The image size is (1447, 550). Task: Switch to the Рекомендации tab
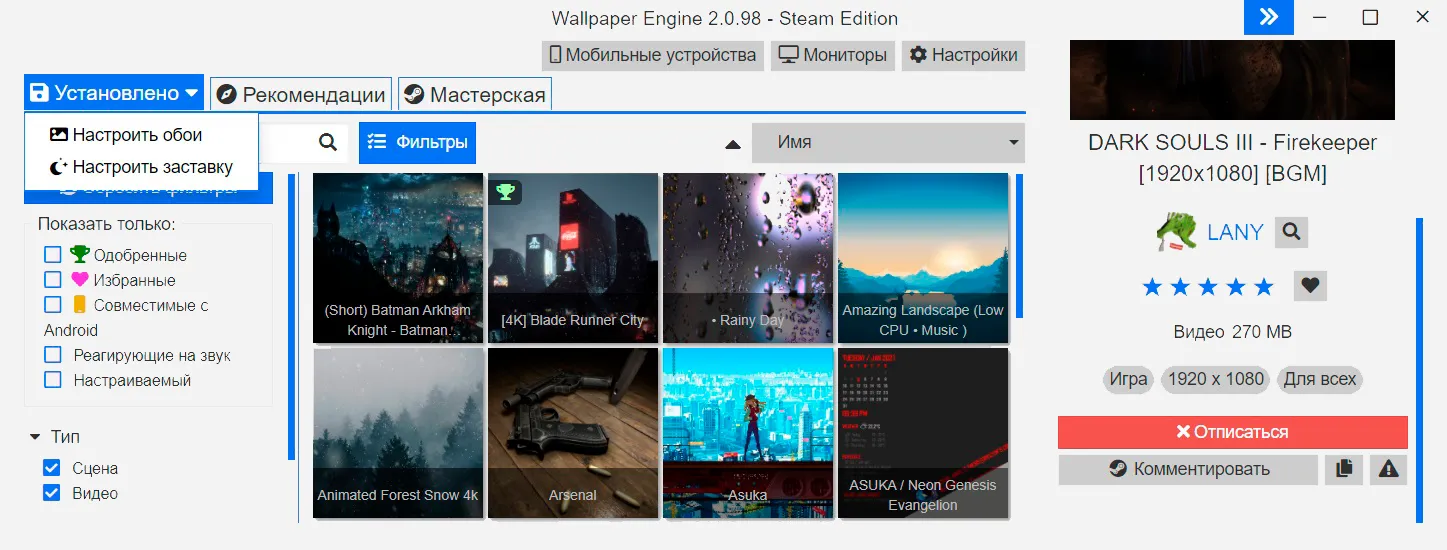point(301,95)
